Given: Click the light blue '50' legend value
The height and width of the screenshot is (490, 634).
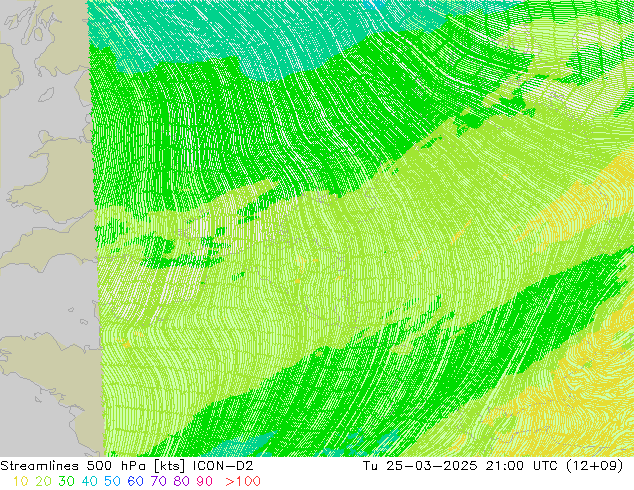Looking at the screenshot, I should point(112,481).
